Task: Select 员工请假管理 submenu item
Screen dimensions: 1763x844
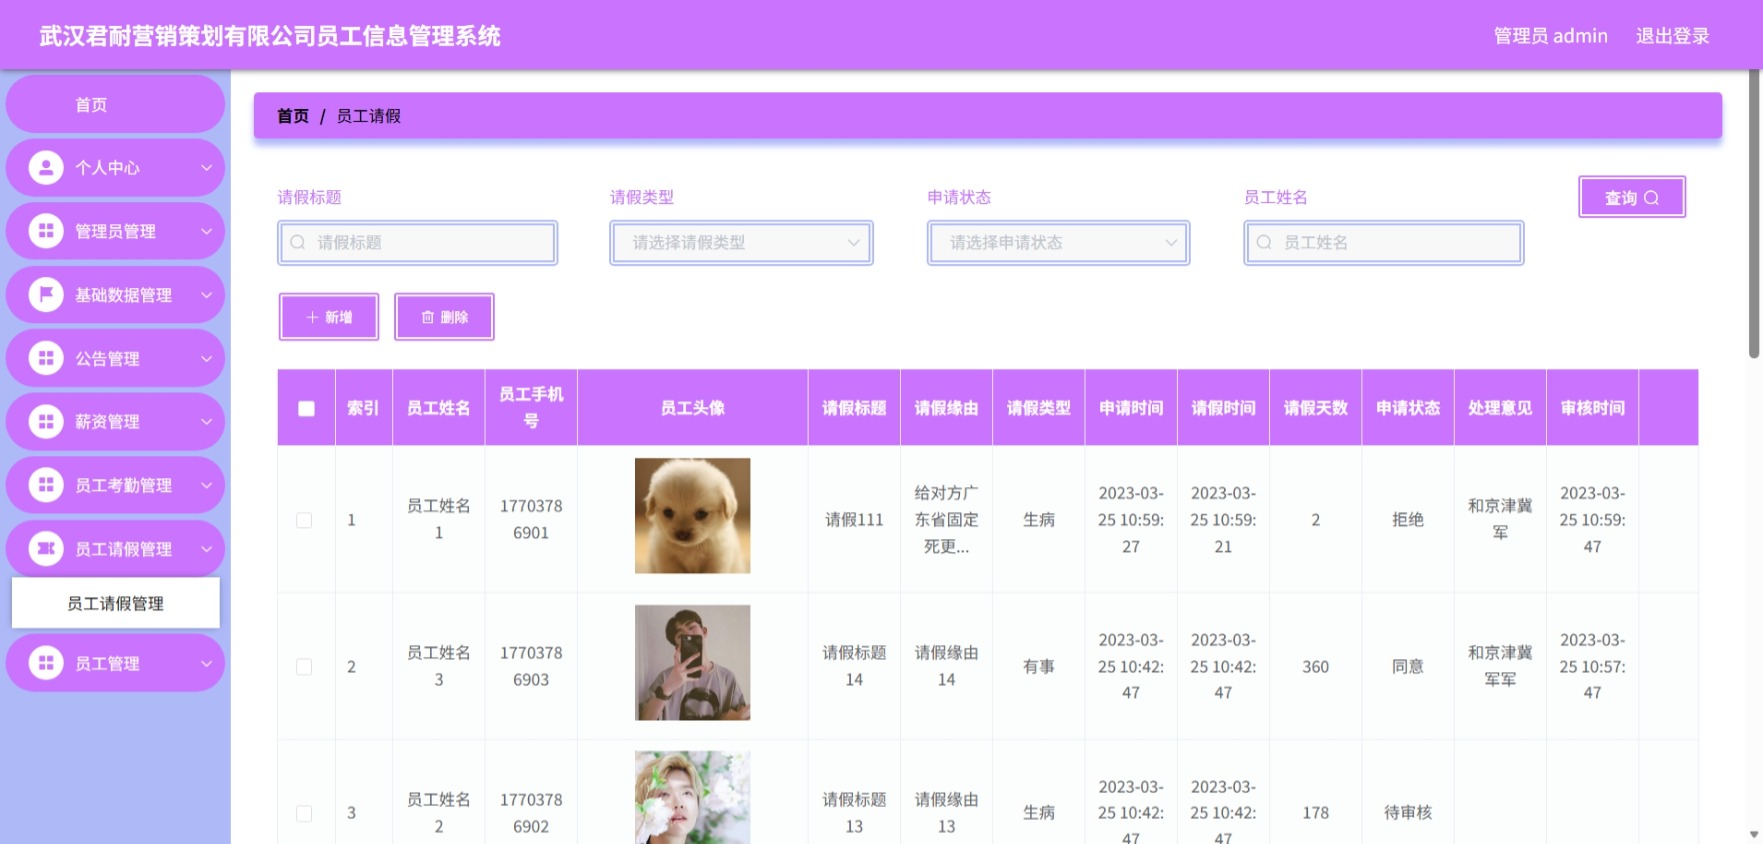Action: click(115, 603)
